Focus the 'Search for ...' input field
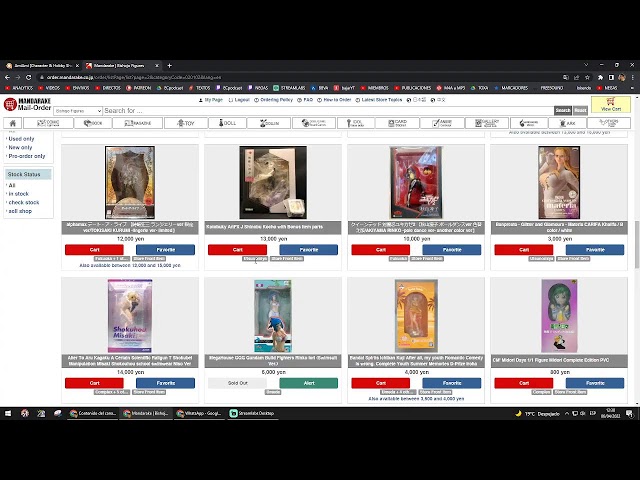Screen dimensions: 640x480 (x=328, y=111)
